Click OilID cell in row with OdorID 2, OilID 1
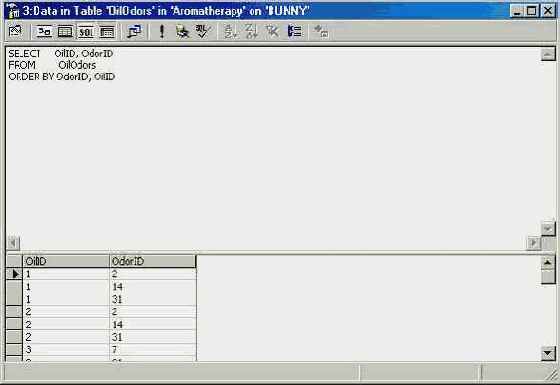The height and width of the screenshot is (385, 560). [66, 274]
